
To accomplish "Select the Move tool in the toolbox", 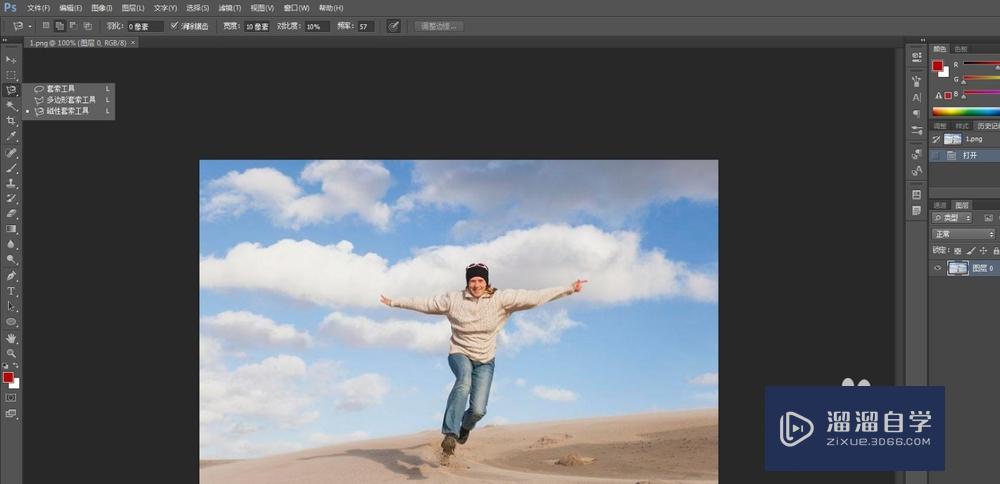I will [x=11, y=60].
